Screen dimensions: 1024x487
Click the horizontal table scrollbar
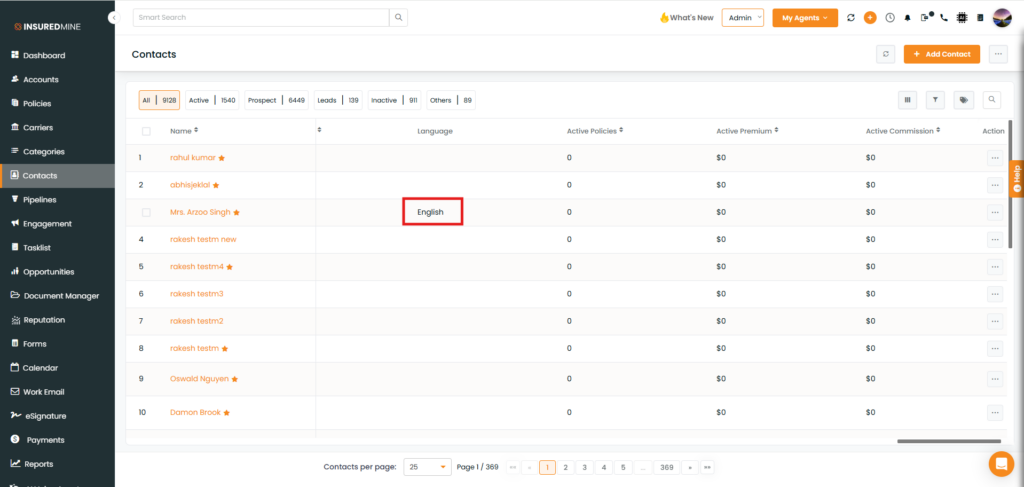coord(948,441)
